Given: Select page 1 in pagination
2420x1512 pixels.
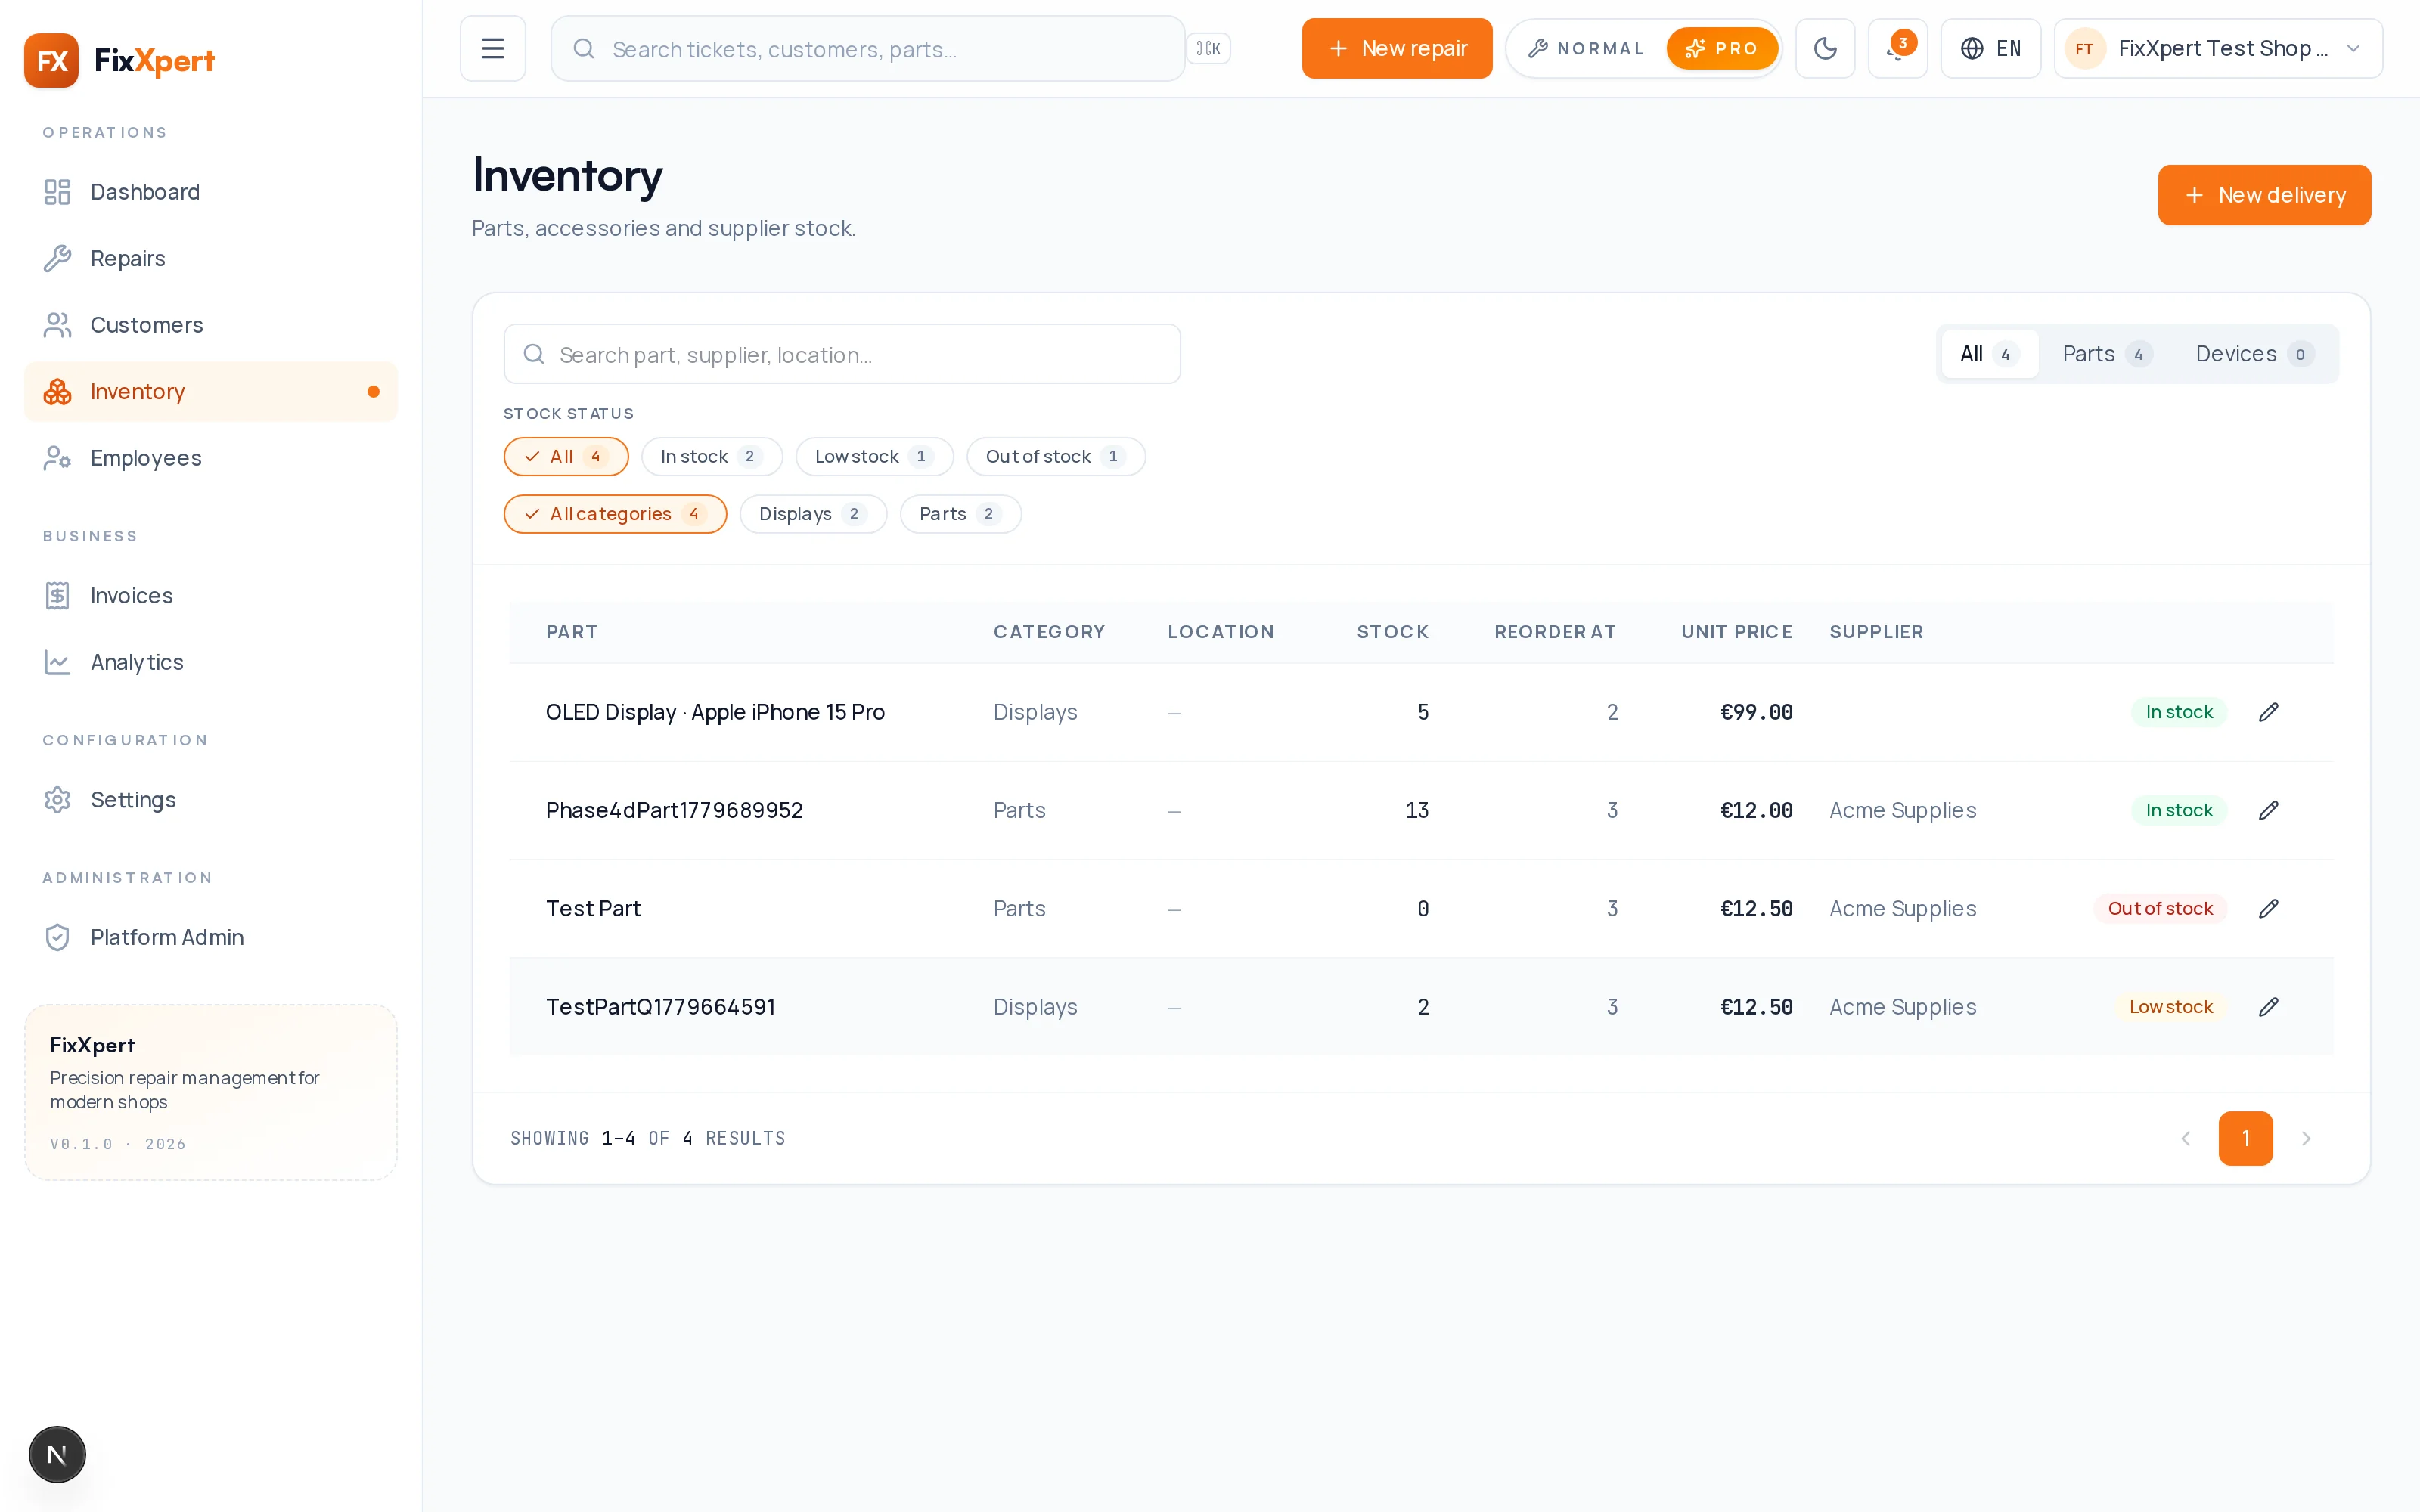Looking at the screenshot, I should tap(2245, 1138).
